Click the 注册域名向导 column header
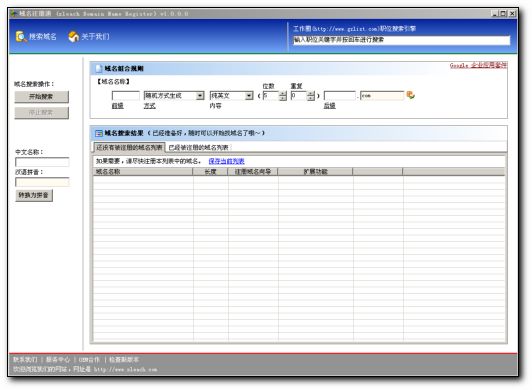The image size is (532, 390). 253,172
